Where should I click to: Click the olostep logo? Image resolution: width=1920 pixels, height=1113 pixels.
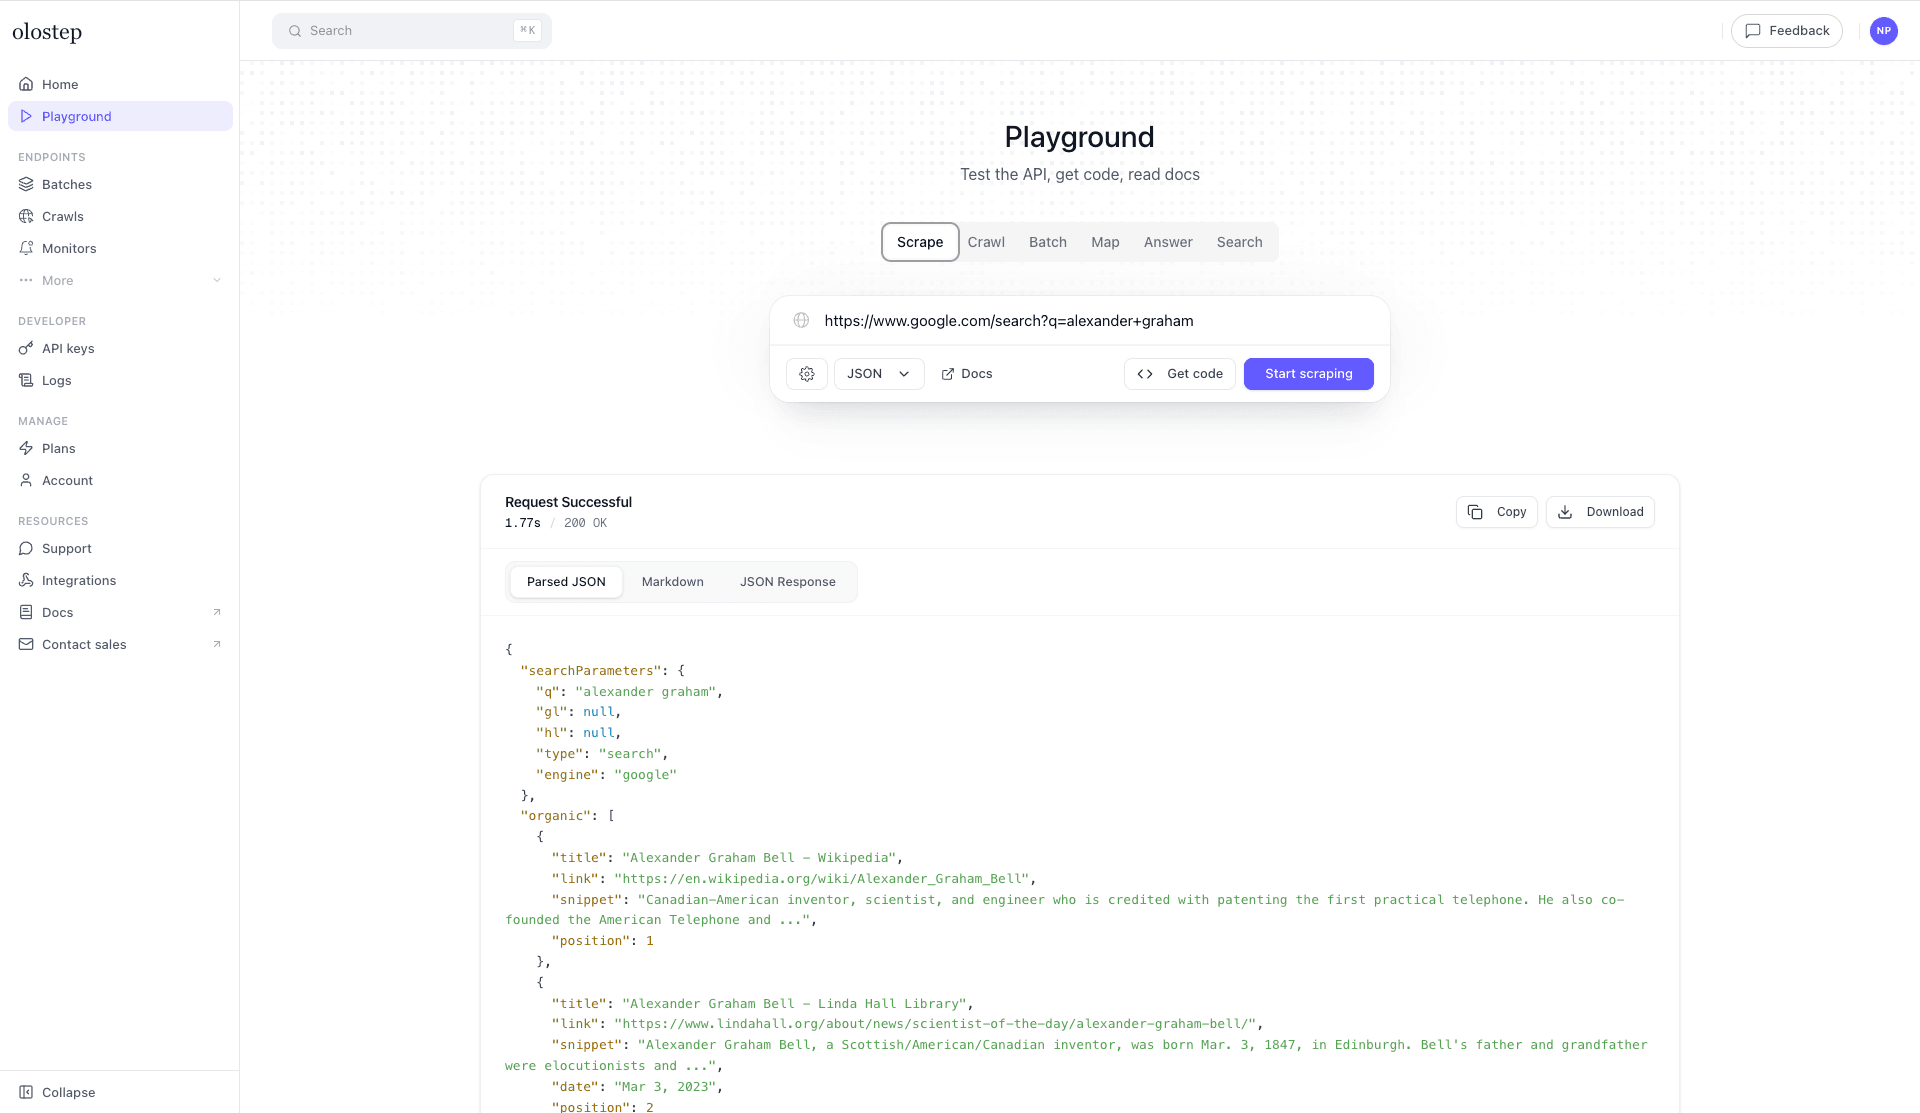(x=47, y=32)
